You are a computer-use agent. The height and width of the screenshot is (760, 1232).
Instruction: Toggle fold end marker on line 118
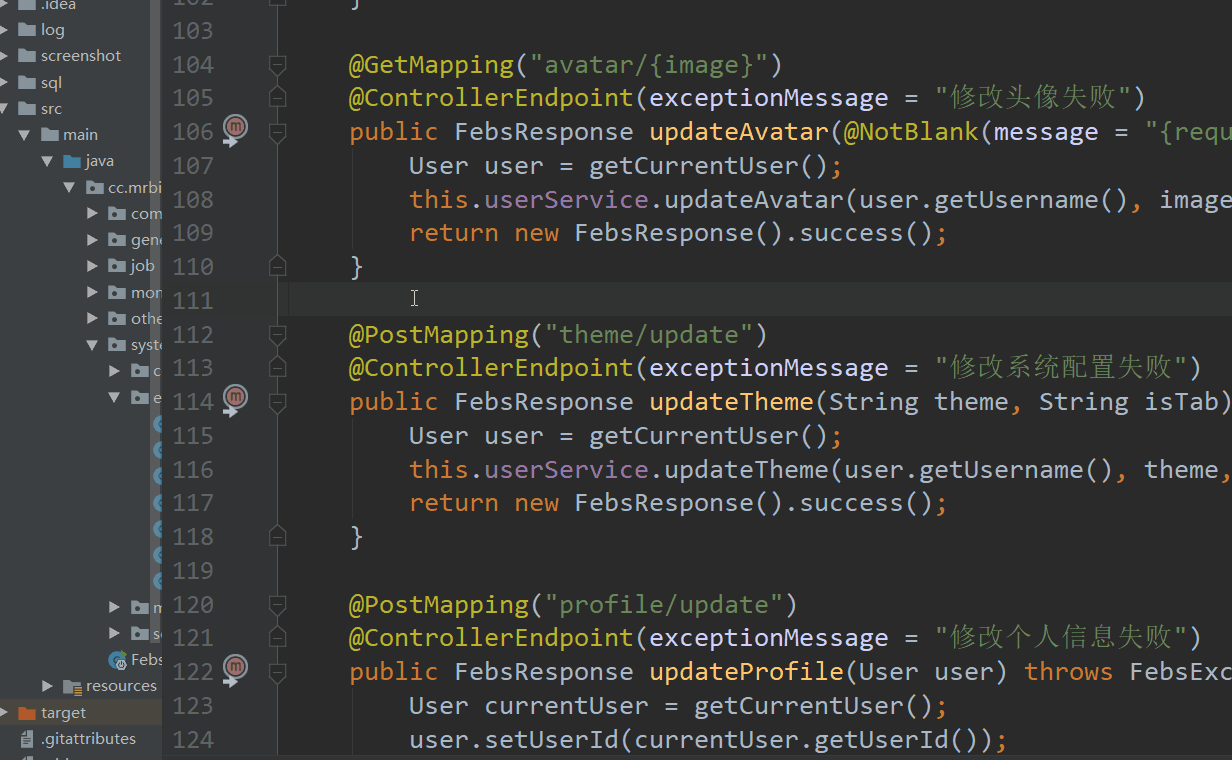[x=278, y=536]
